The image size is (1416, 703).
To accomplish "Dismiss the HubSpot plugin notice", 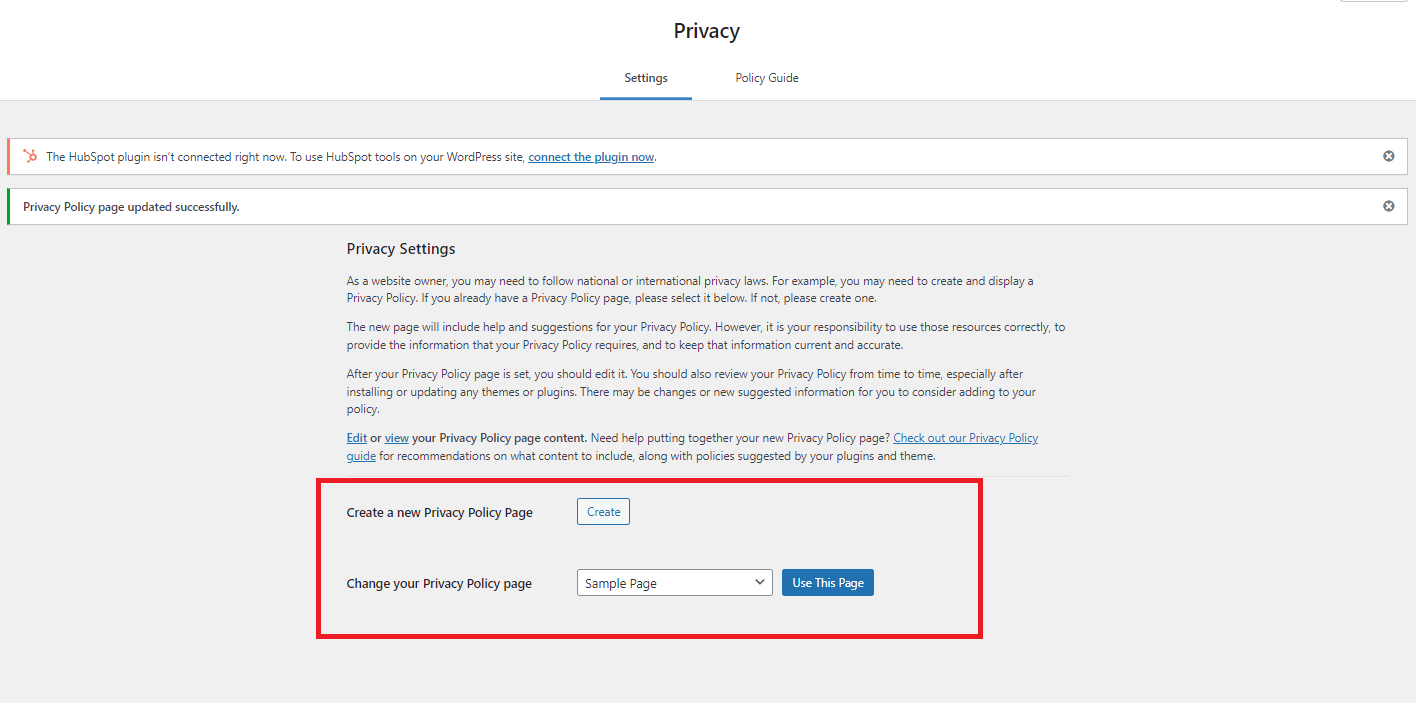I will (1388, 156).
